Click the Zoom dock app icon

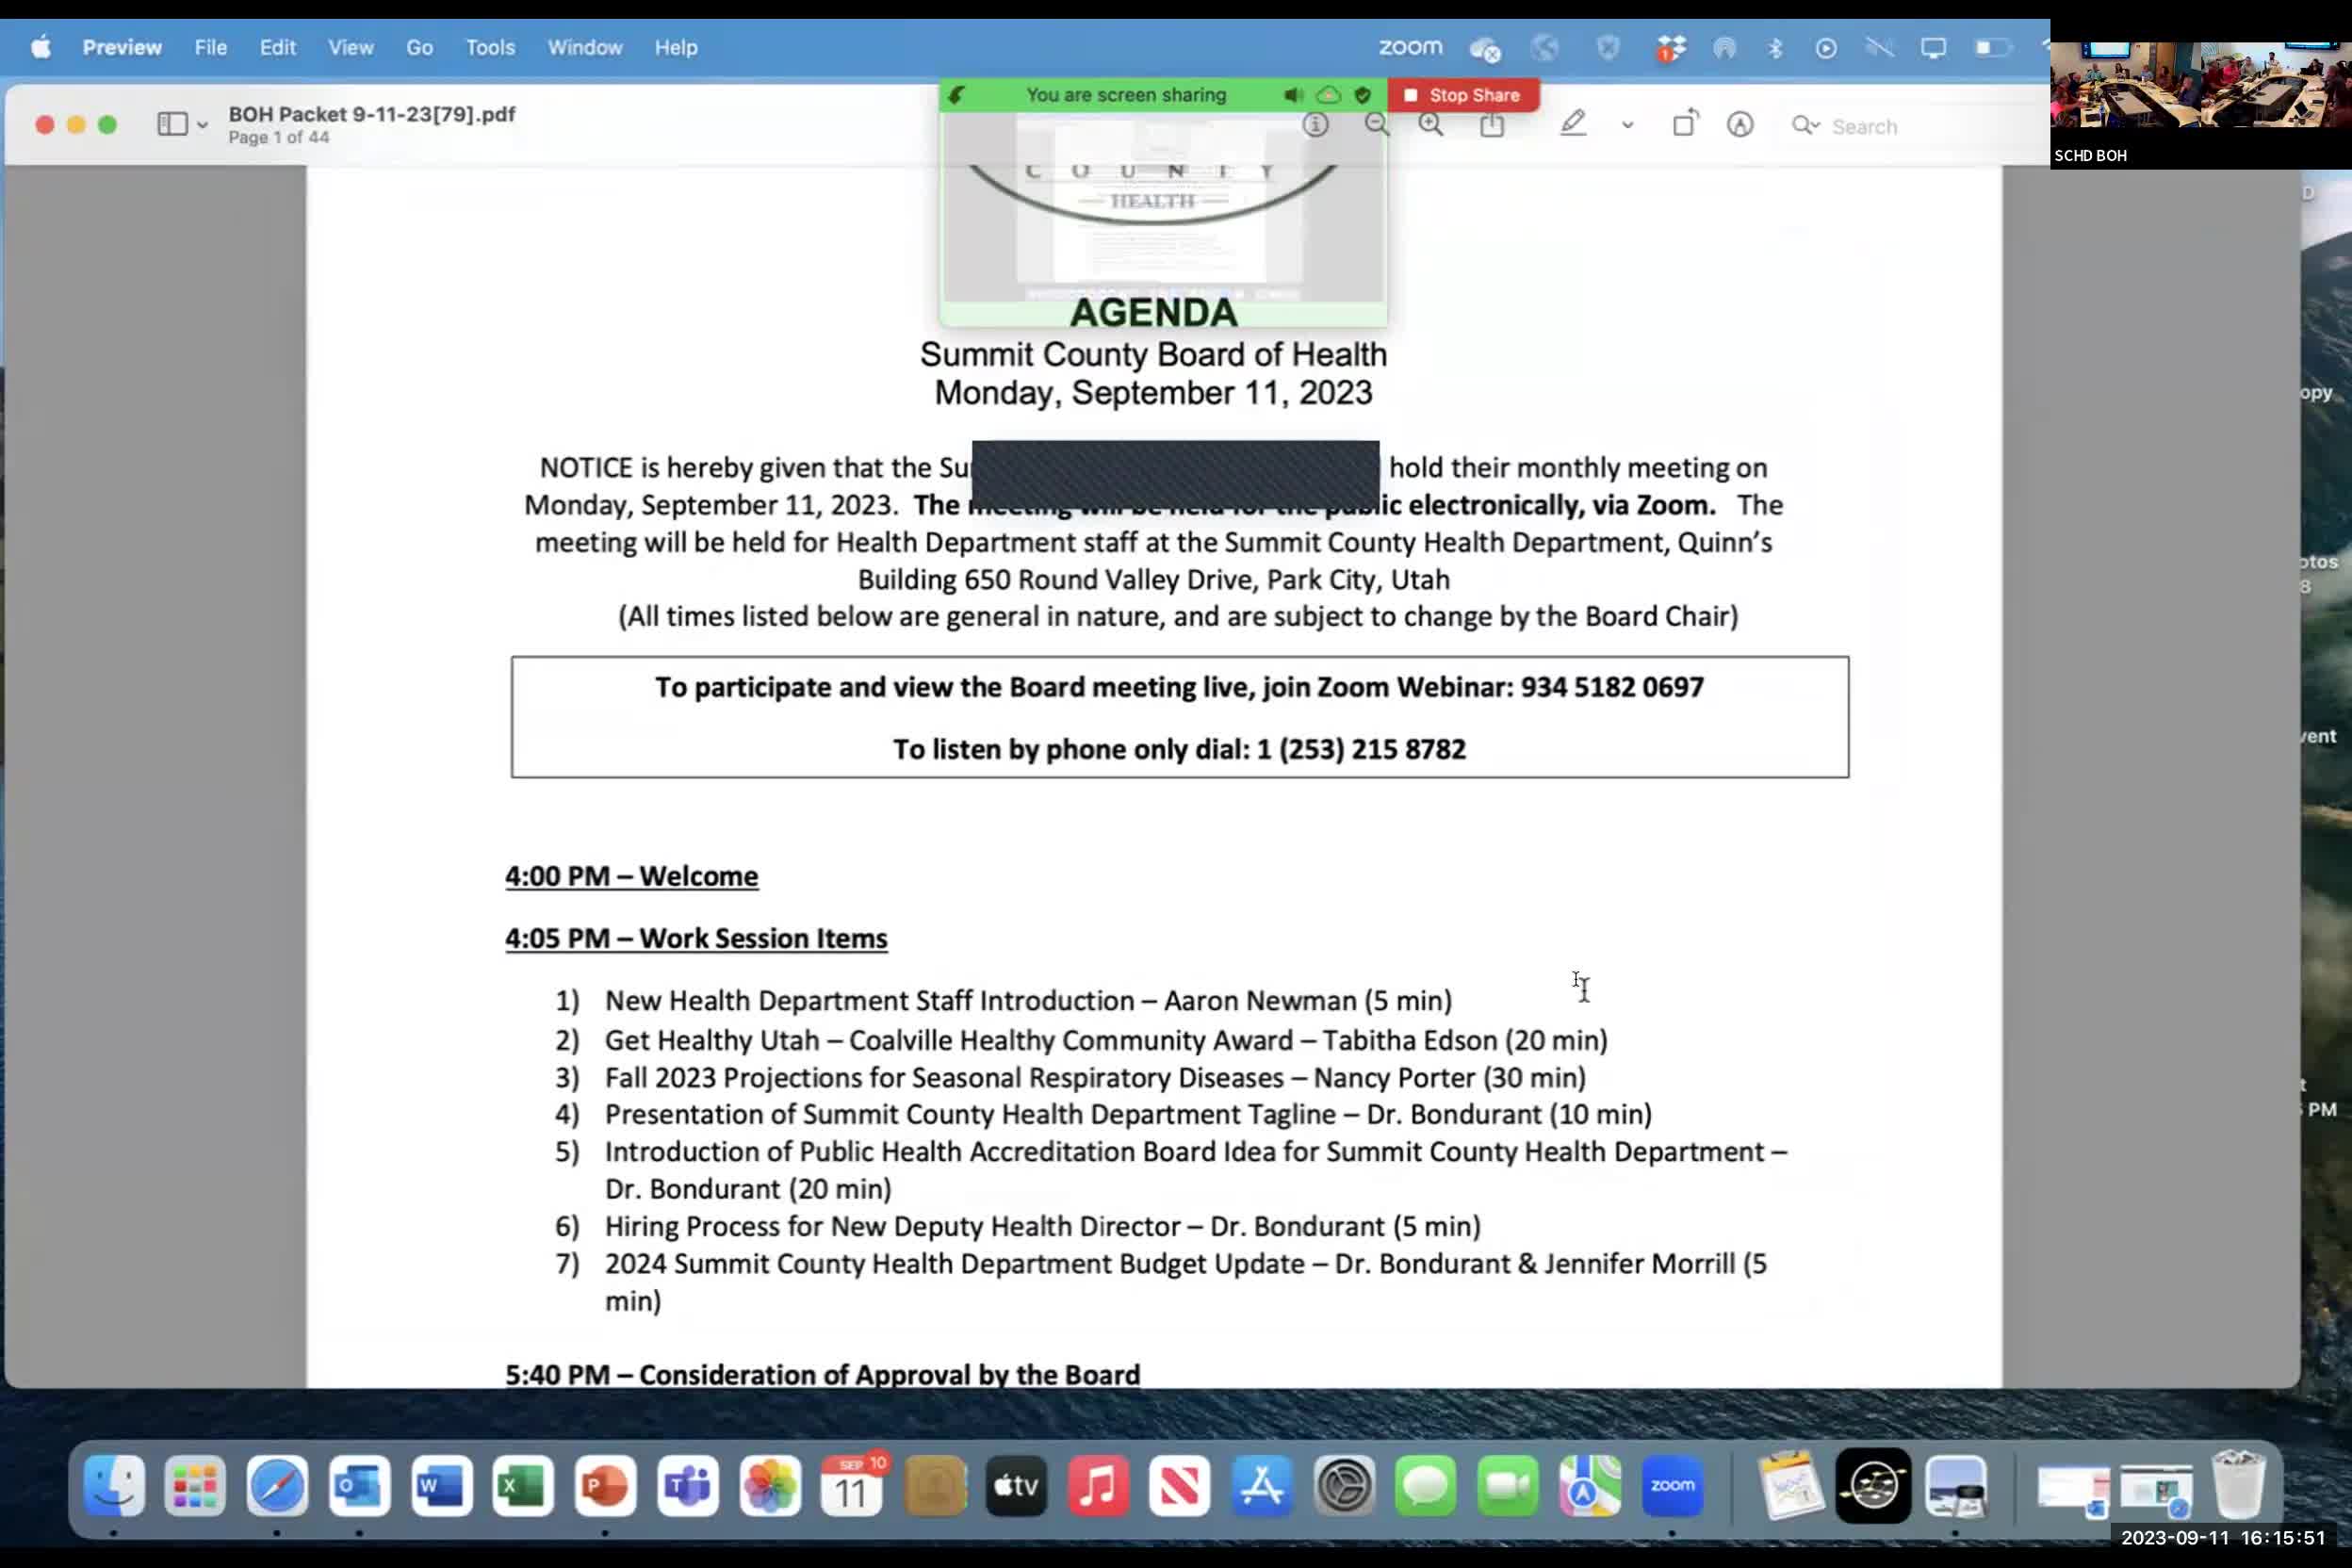1672,1486
